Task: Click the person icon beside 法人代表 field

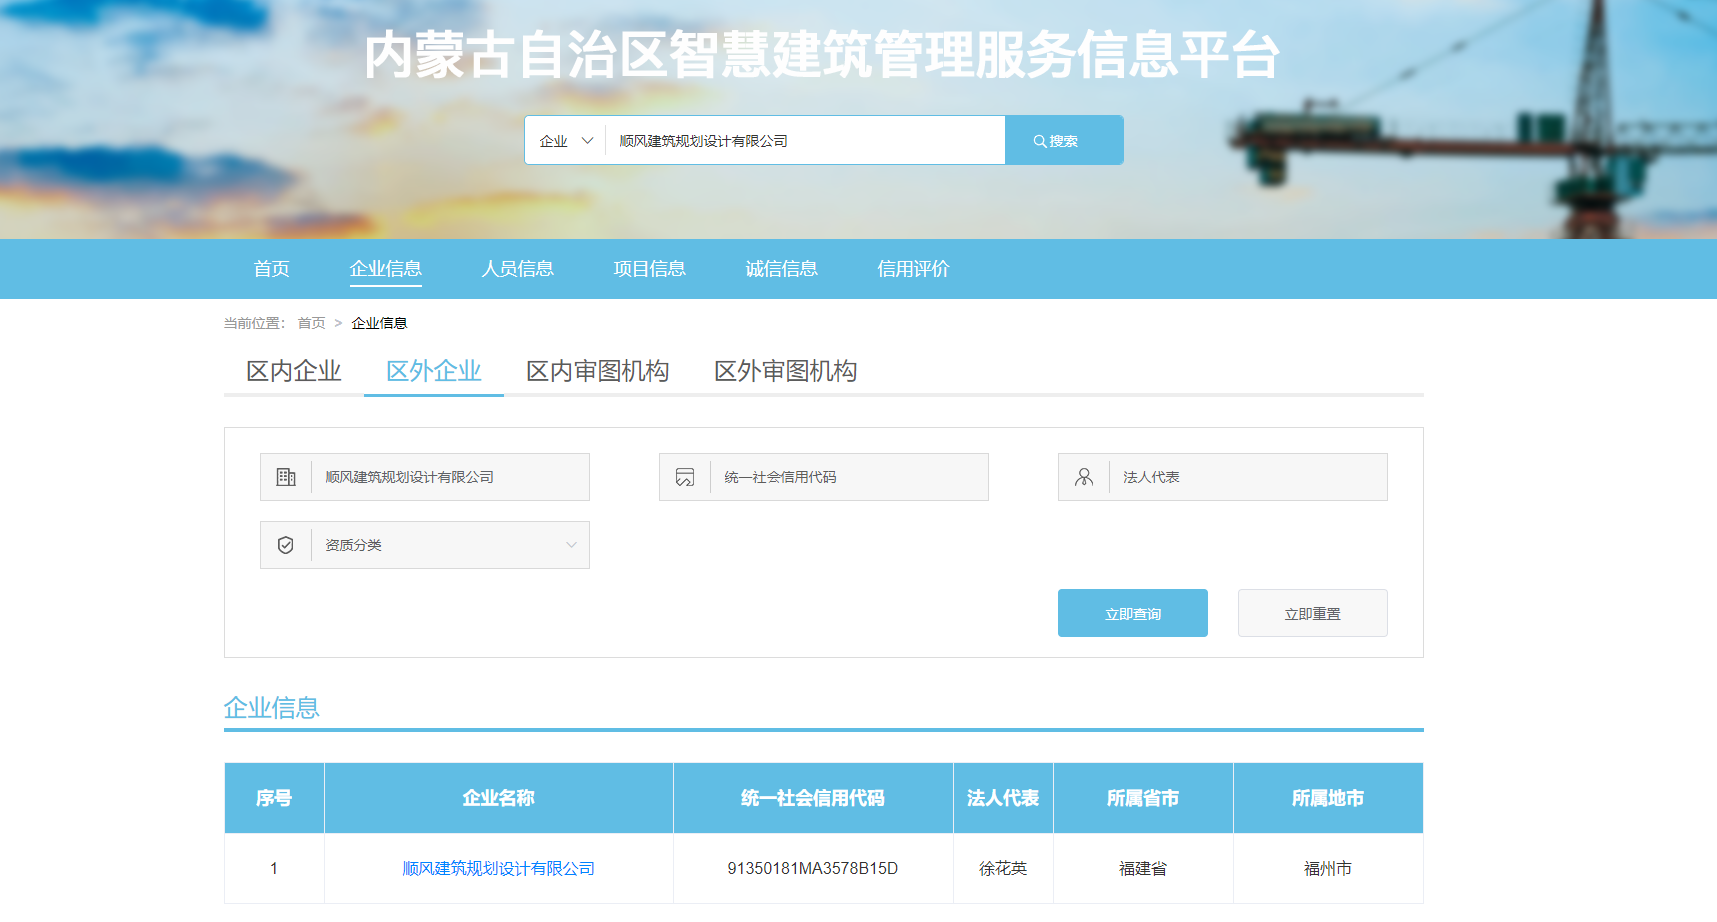Action: click(x=1084, y=477)
